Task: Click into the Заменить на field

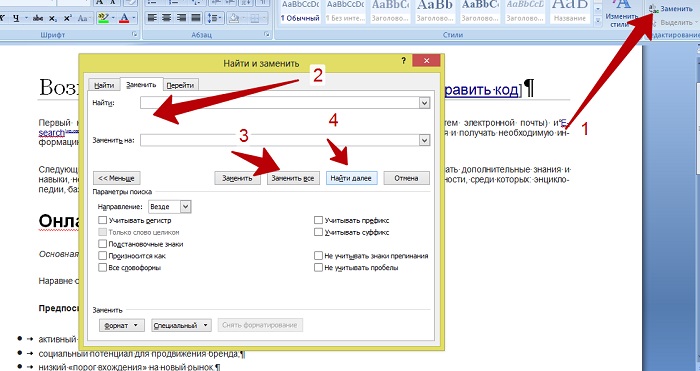Action: tap(279, 140)
